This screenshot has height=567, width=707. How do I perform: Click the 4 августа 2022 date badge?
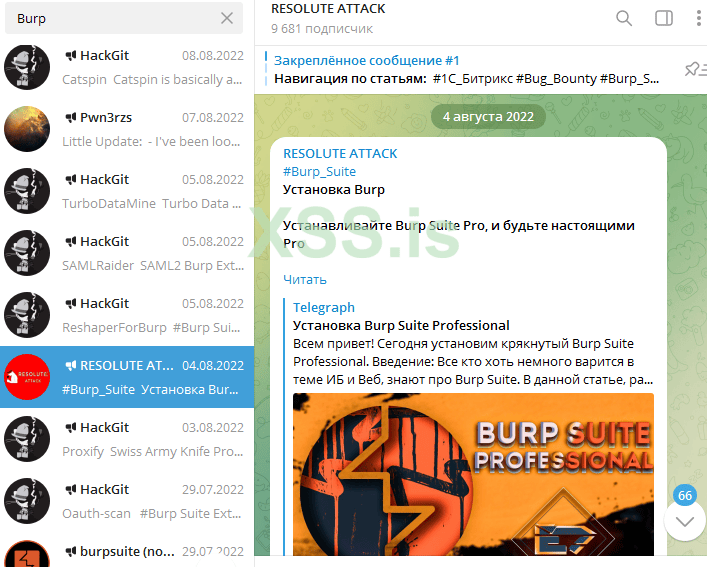pos(488,117)
